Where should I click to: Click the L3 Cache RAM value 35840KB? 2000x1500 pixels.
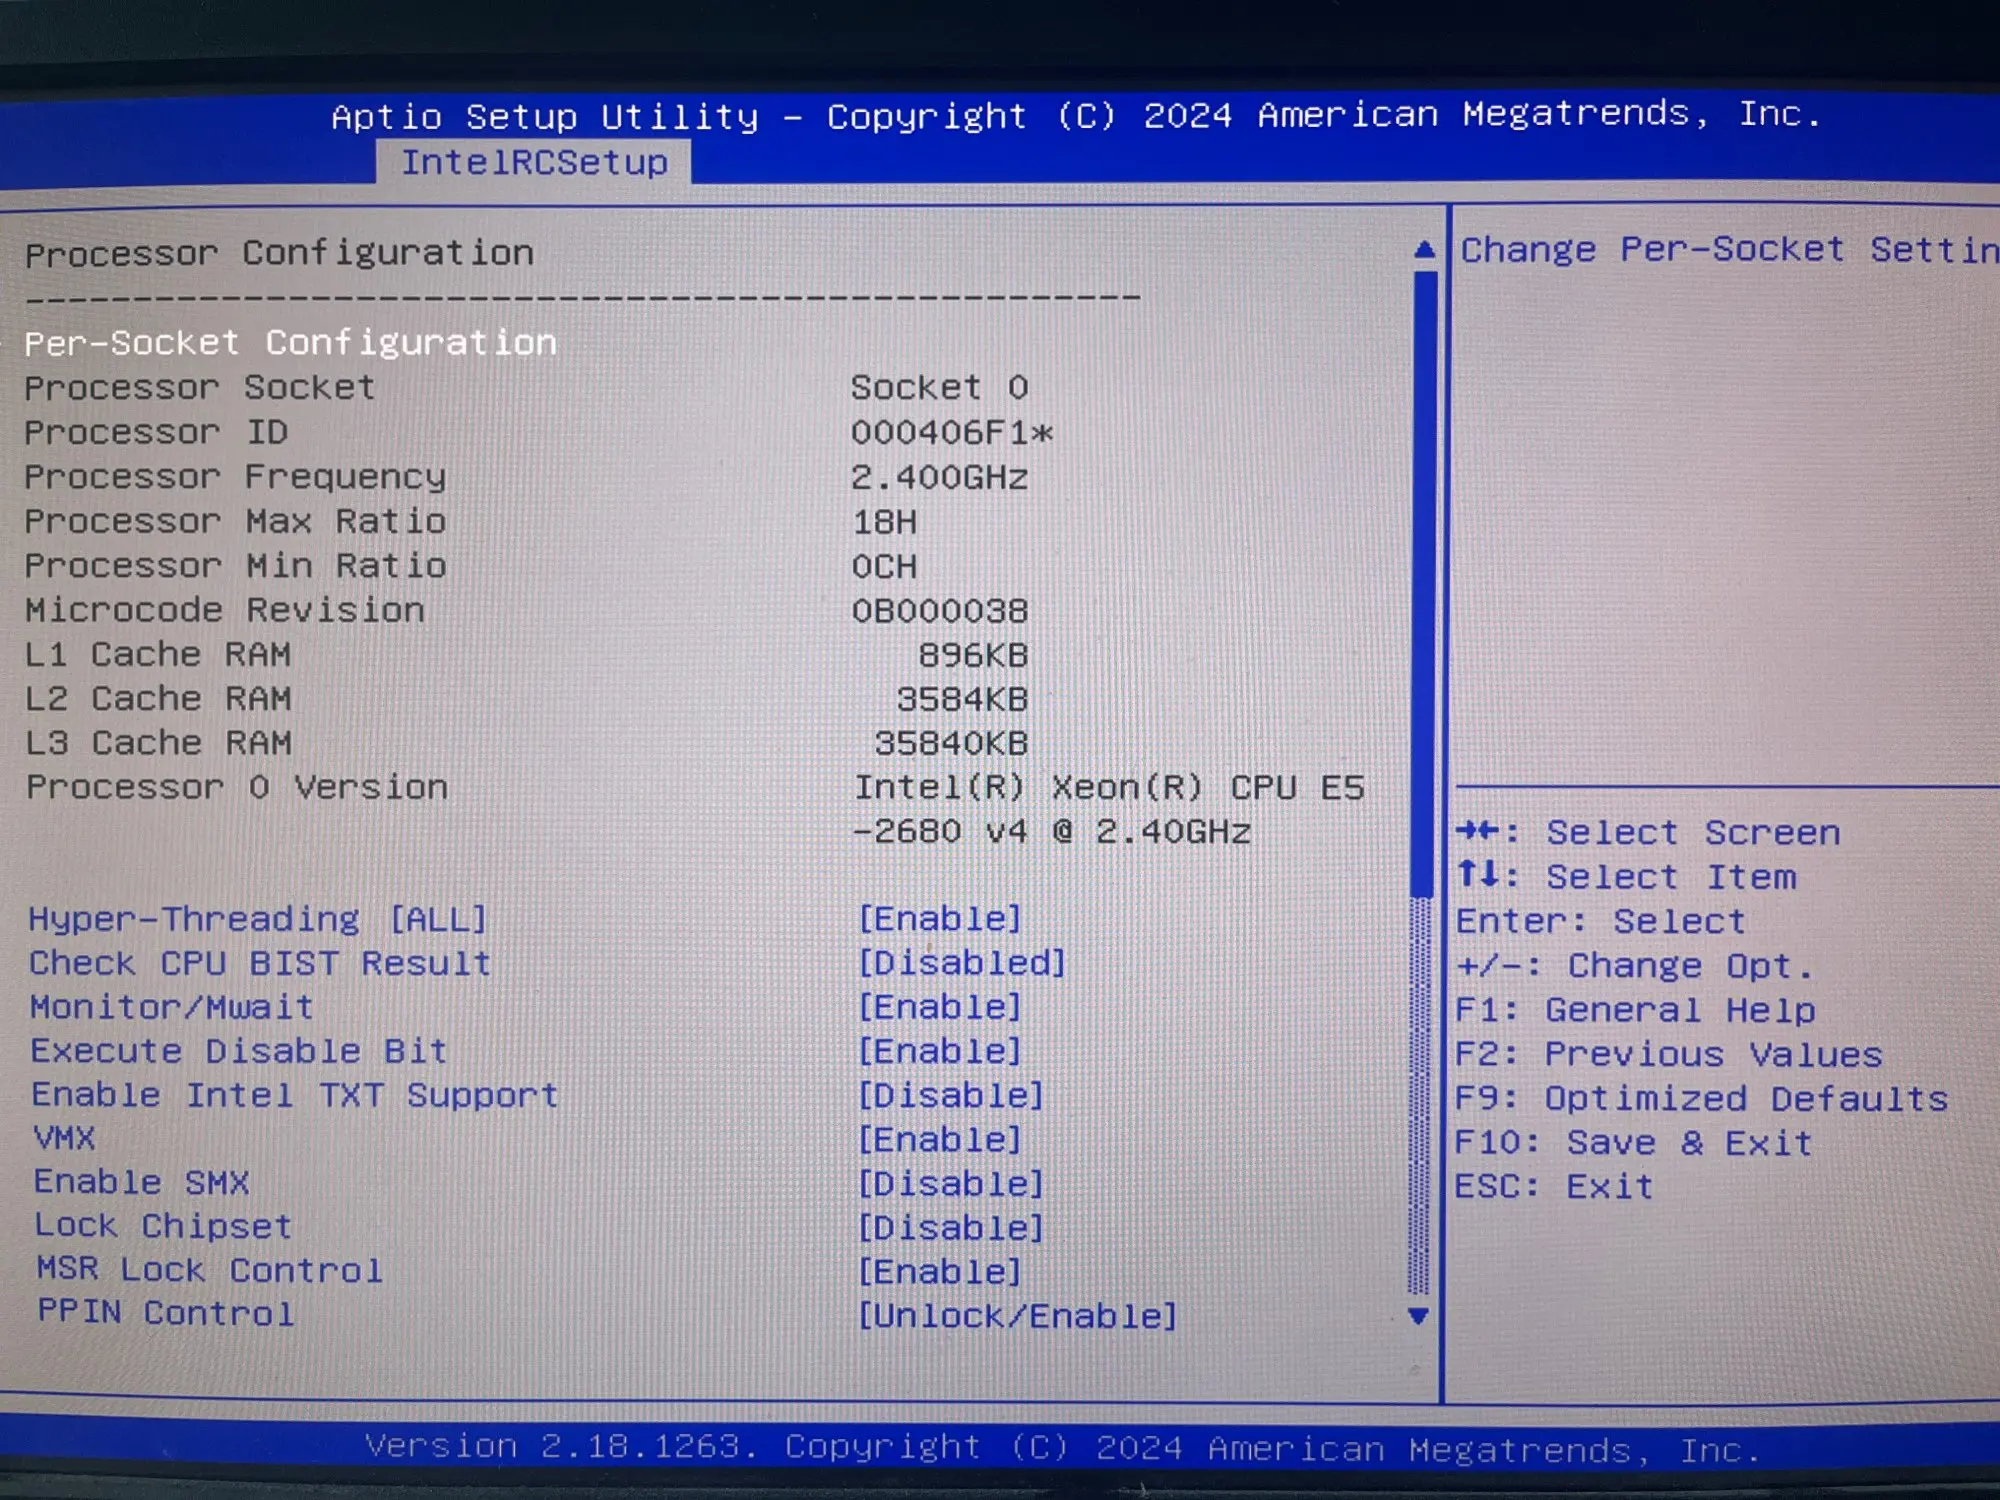[x=951, y=743]
